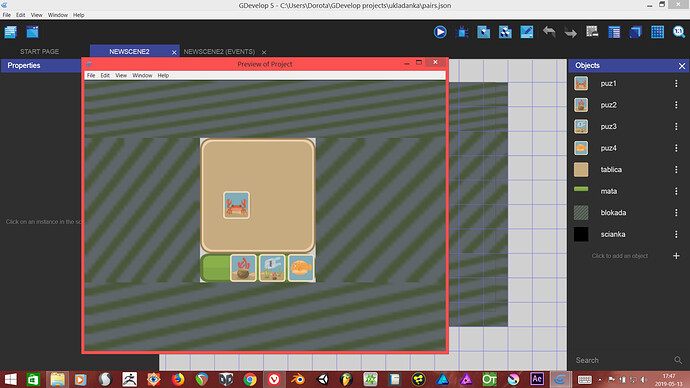690x388 pixels.
Task: Close the NEWSCENE2 tab
Action: (x=174, y=52)
